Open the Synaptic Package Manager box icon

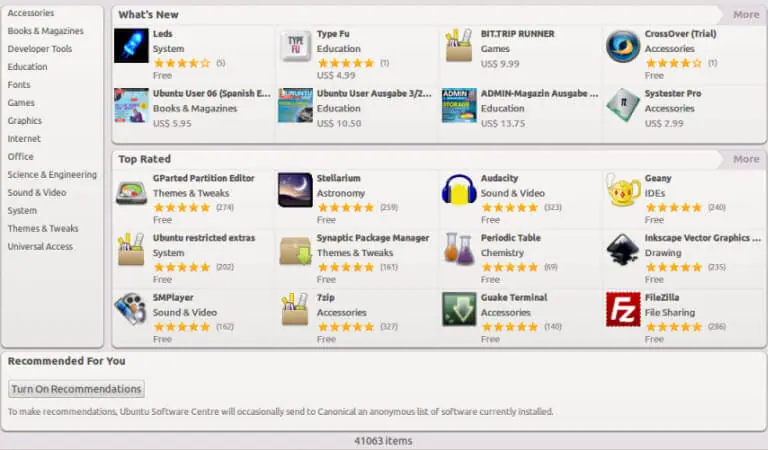pyautogui.click(x=295, y=250)
